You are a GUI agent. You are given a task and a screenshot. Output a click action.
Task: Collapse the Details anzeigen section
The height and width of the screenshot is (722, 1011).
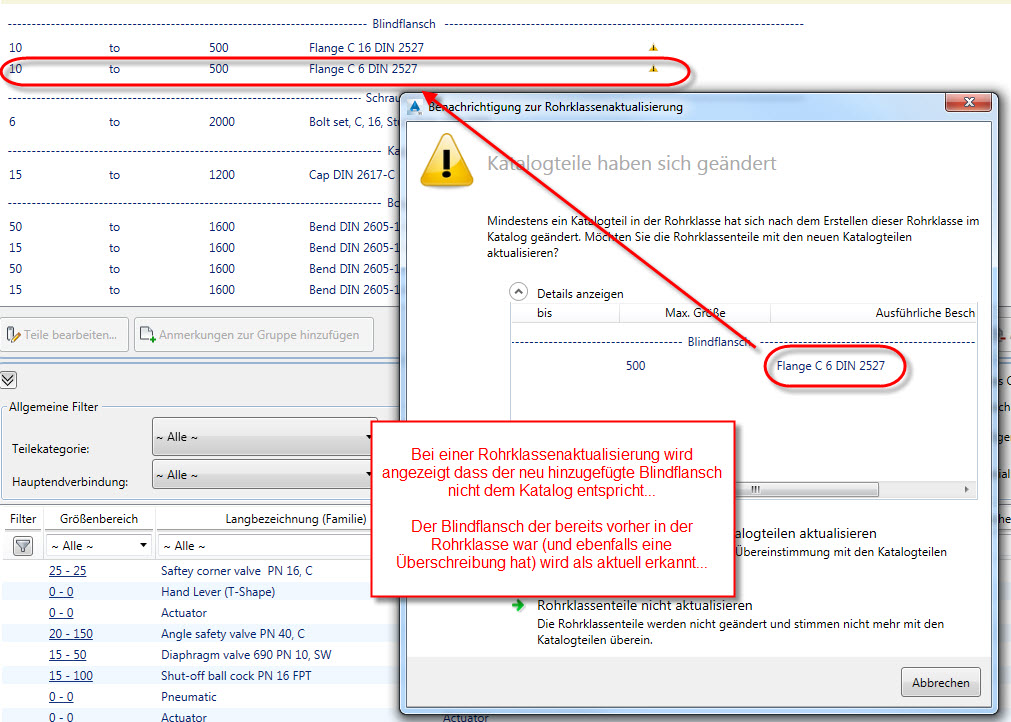(518, 293)
